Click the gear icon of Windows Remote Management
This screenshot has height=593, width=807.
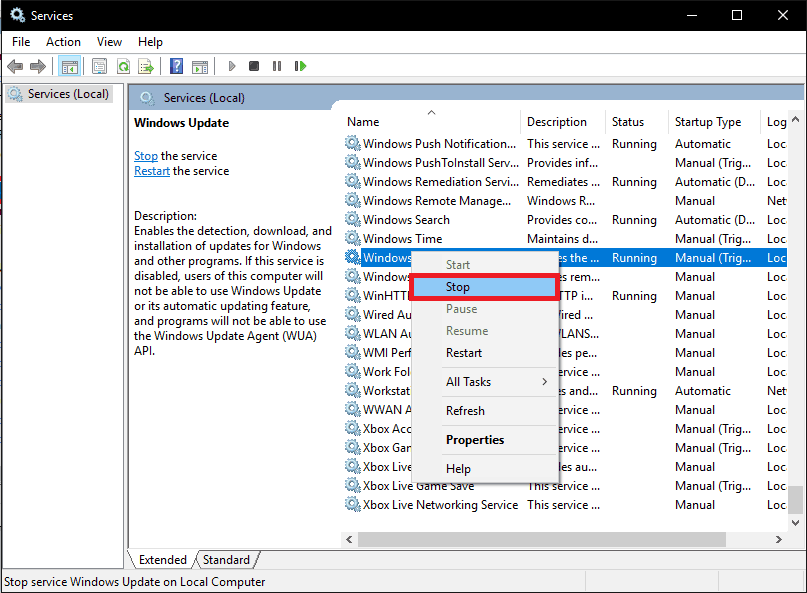coord(353,201)
